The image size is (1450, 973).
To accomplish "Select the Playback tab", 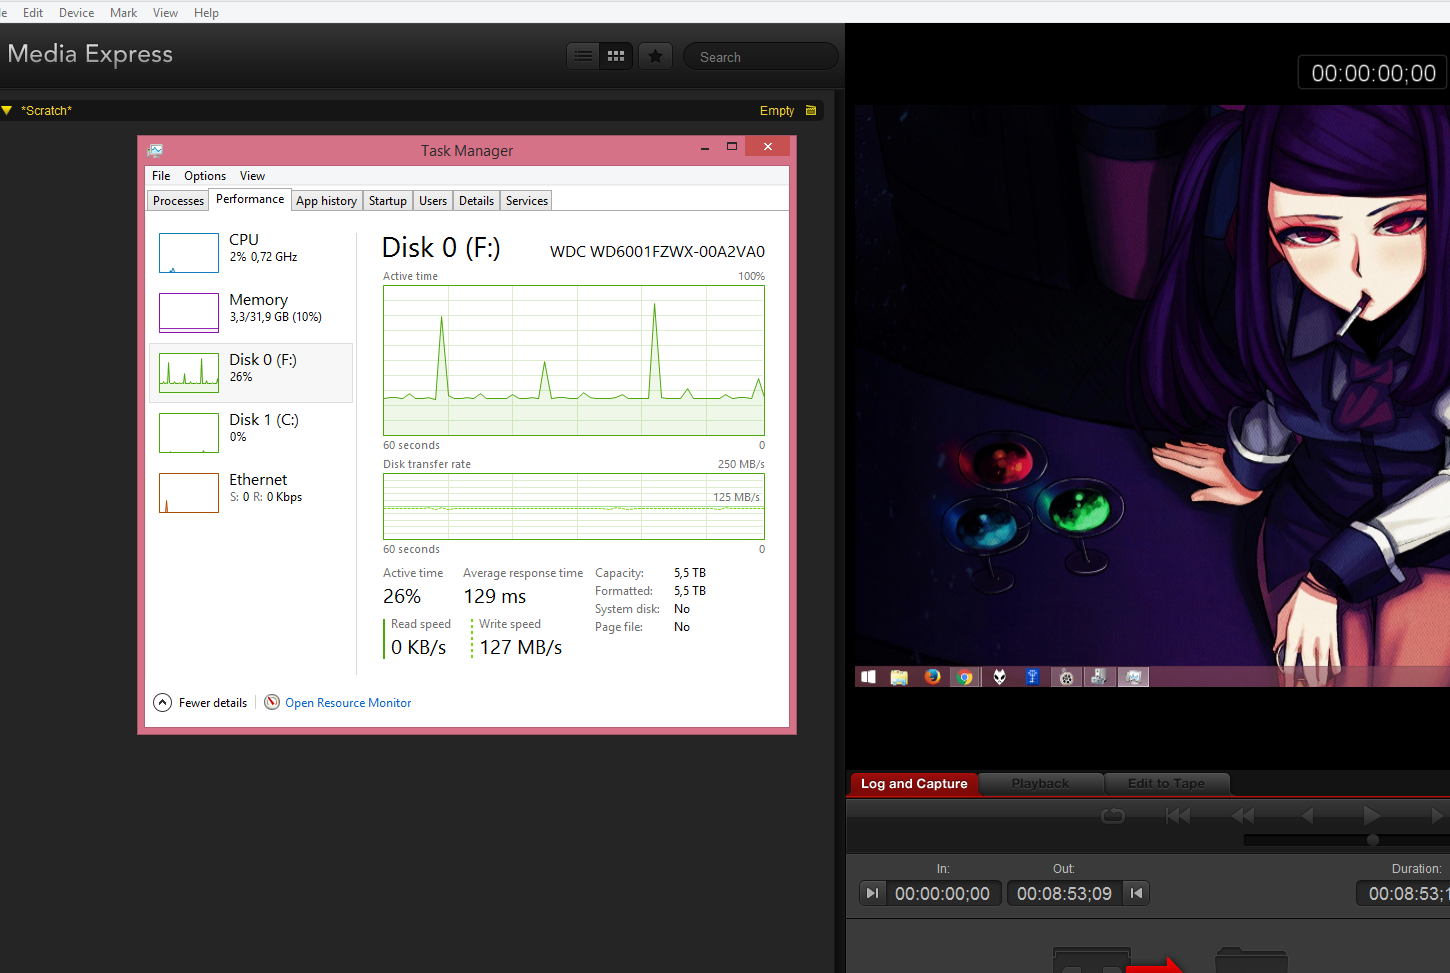I will tap(1040, 784).
